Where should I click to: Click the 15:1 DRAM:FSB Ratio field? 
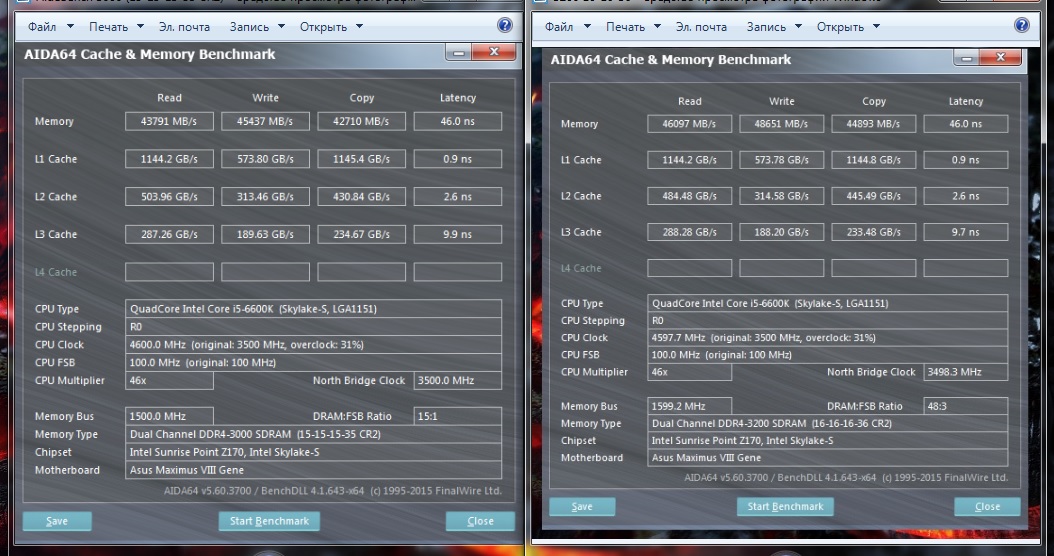pyautogui.click(x=457, y=416)
